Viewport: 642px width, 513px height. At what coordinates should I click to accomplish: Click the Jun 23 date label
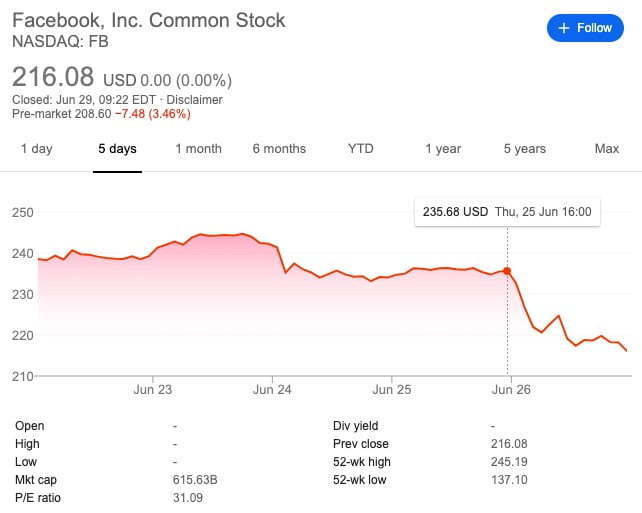pos(153,389)
